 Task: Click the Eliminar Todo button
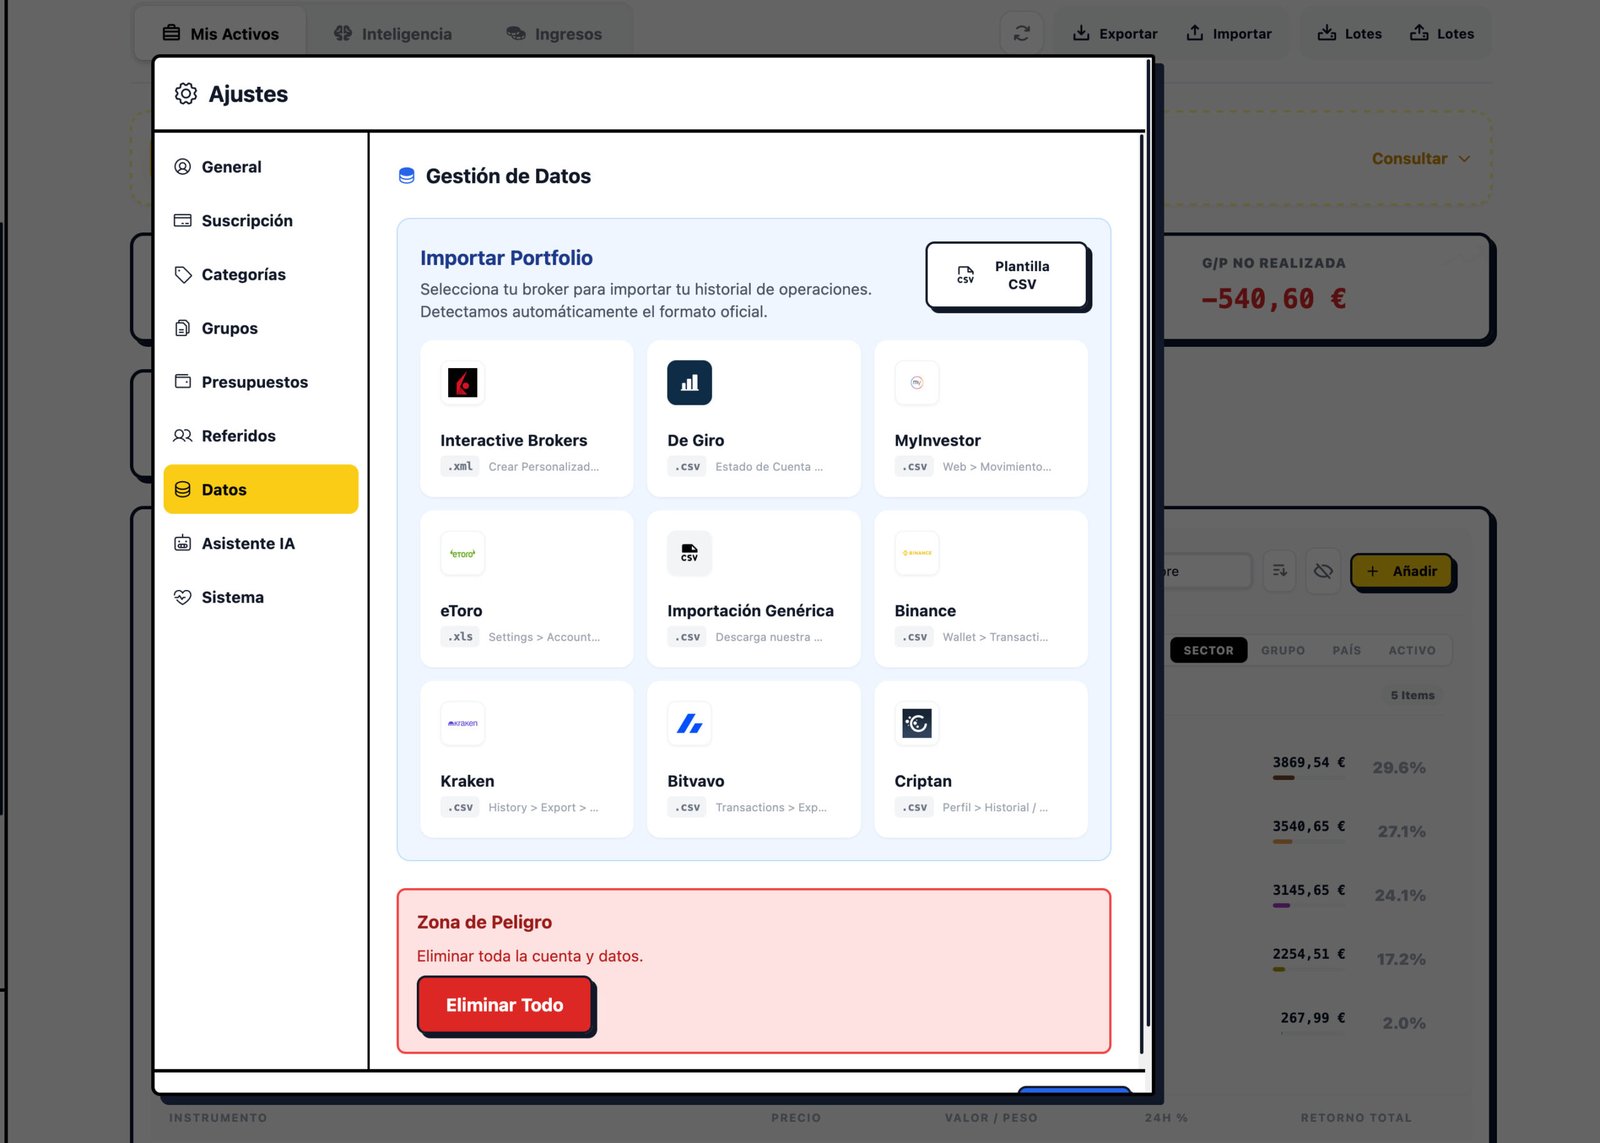click(x=504, y=1005)
